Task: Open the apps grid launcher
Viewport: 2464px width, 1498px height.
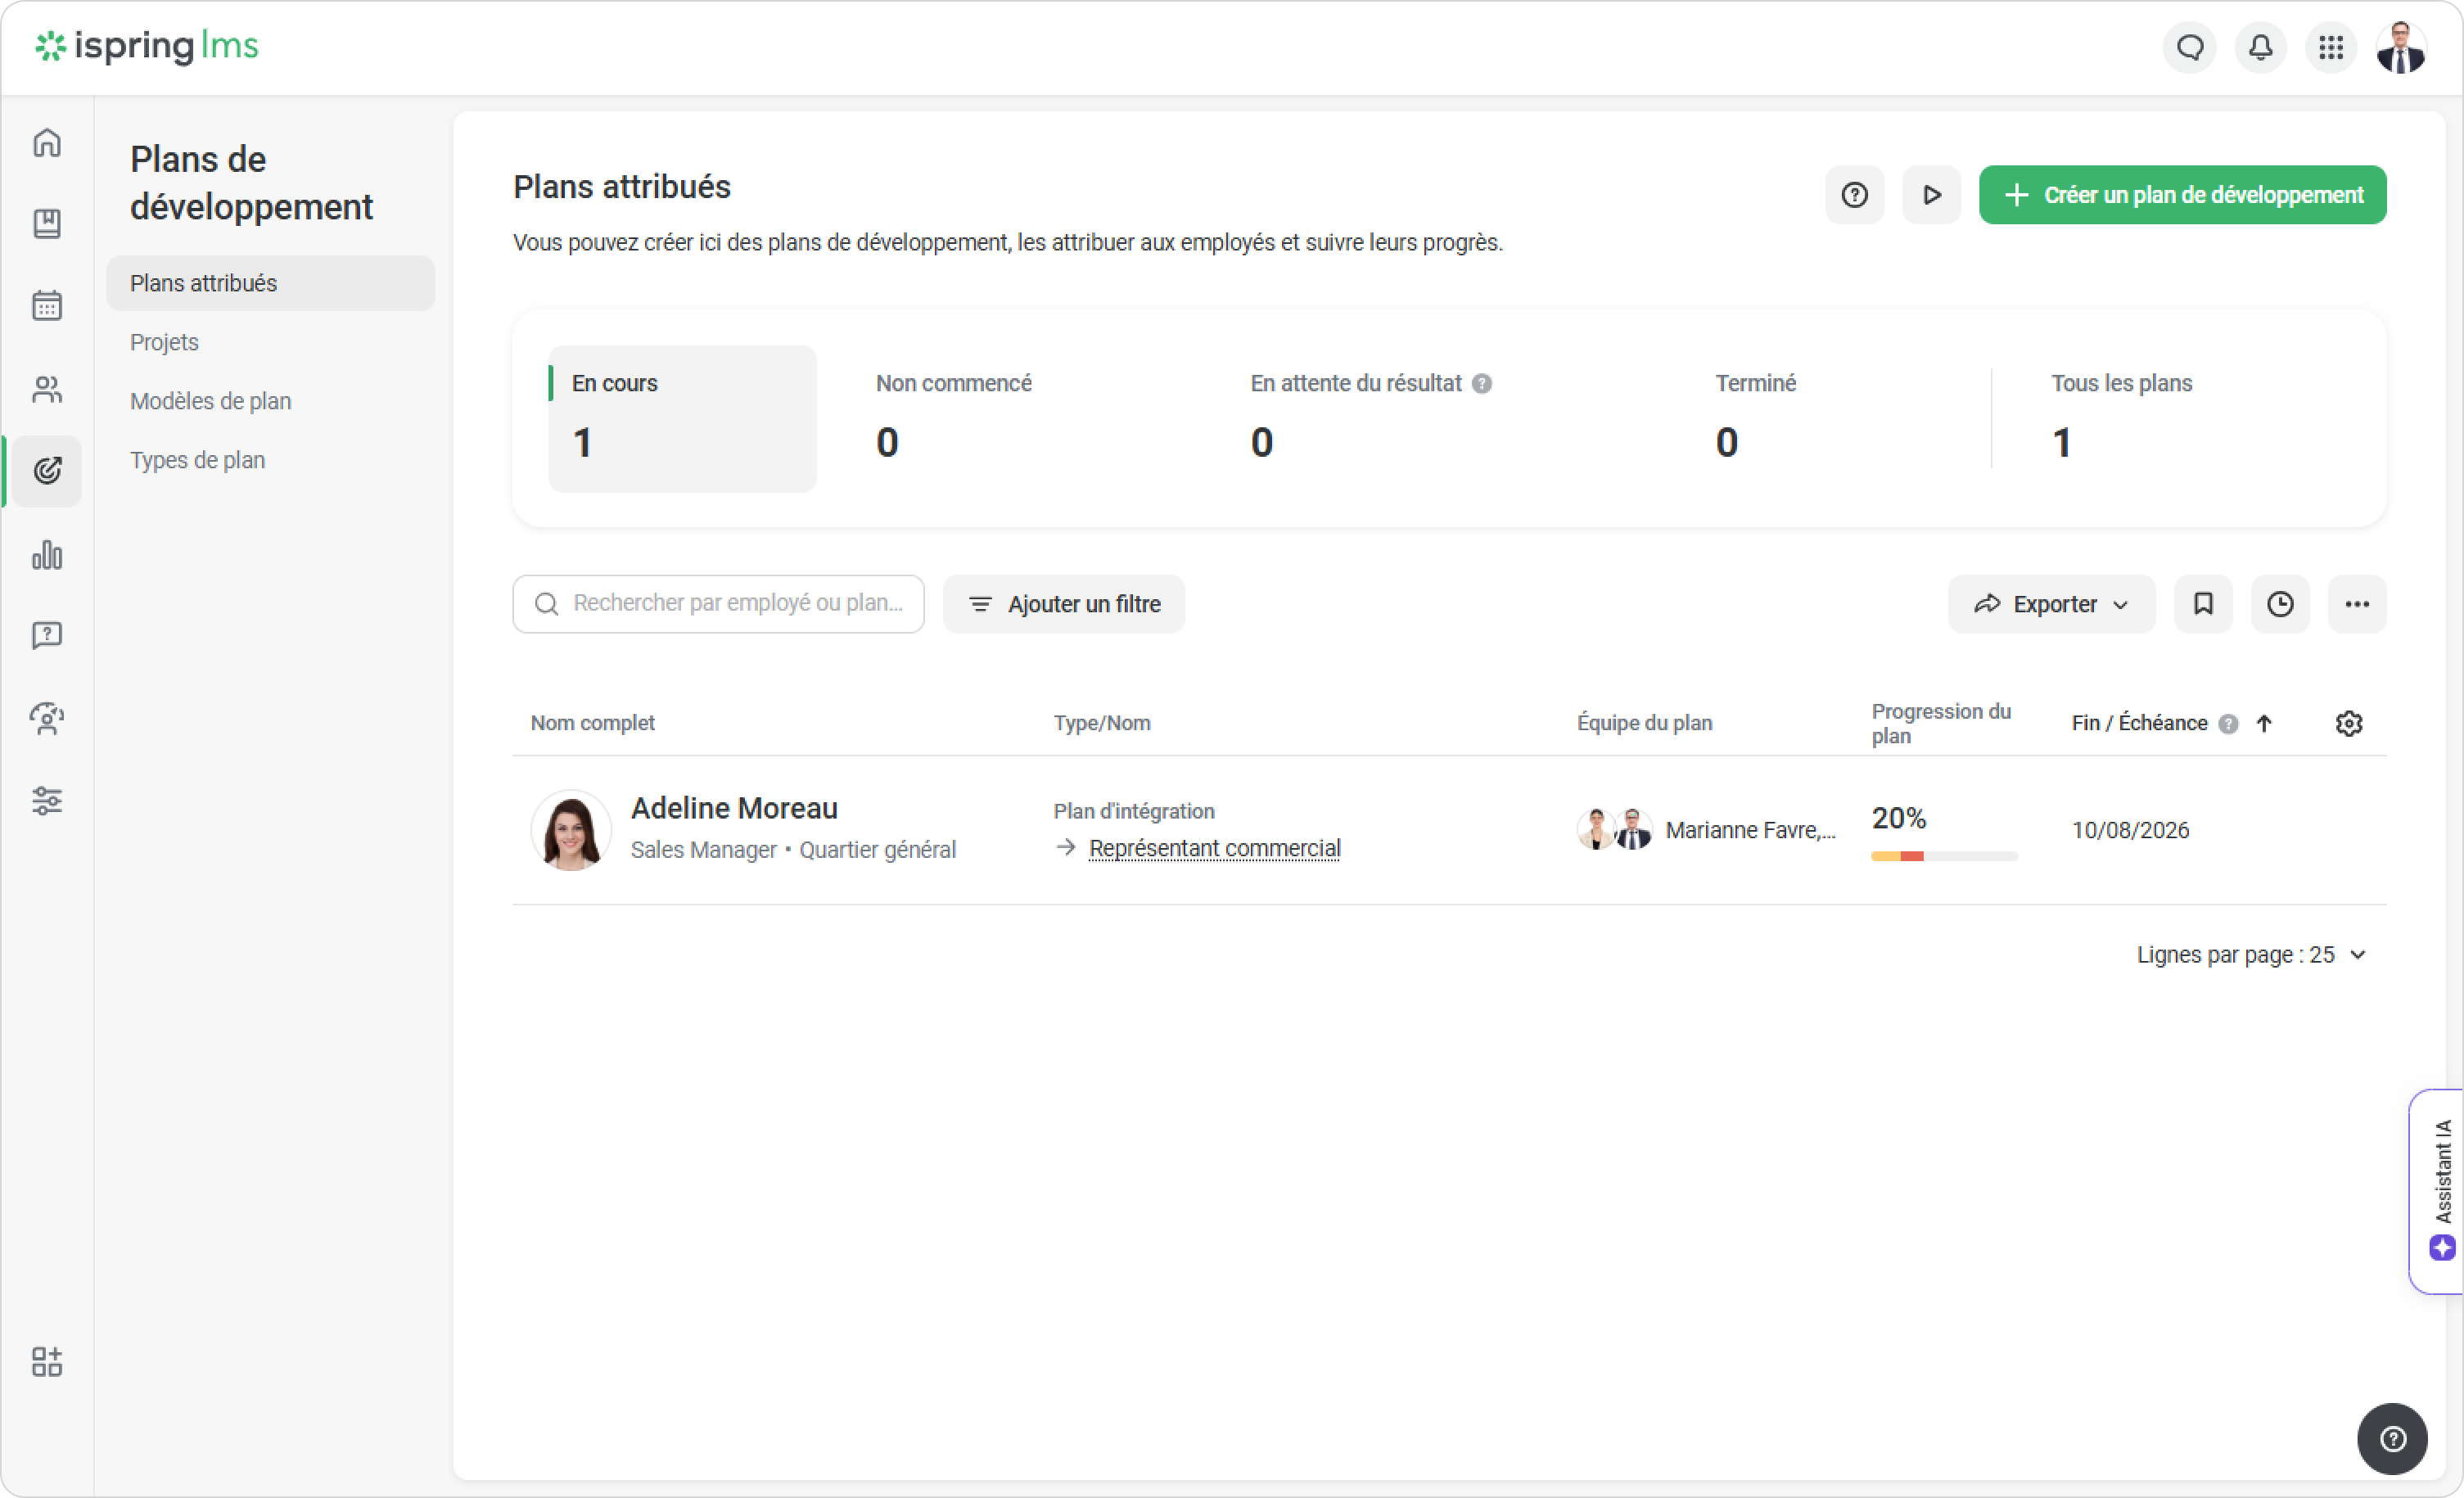Action: pos(2331,47)
